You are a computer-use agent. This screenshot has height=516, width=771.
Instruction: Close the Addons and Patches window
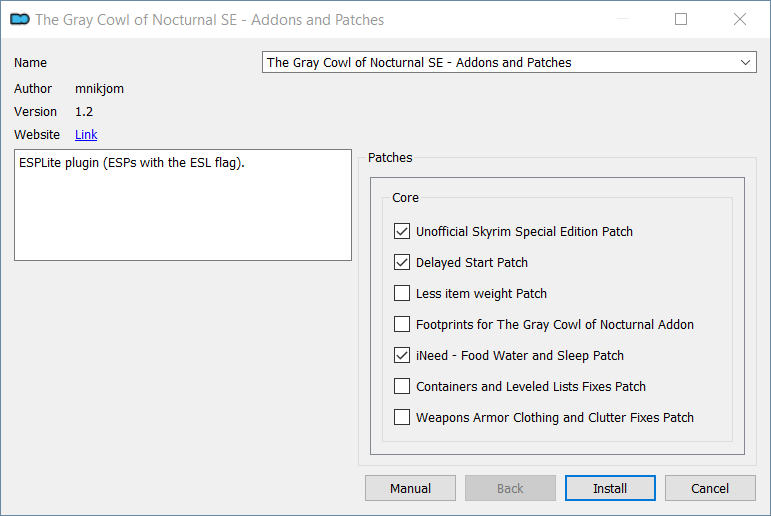point(740,19)
